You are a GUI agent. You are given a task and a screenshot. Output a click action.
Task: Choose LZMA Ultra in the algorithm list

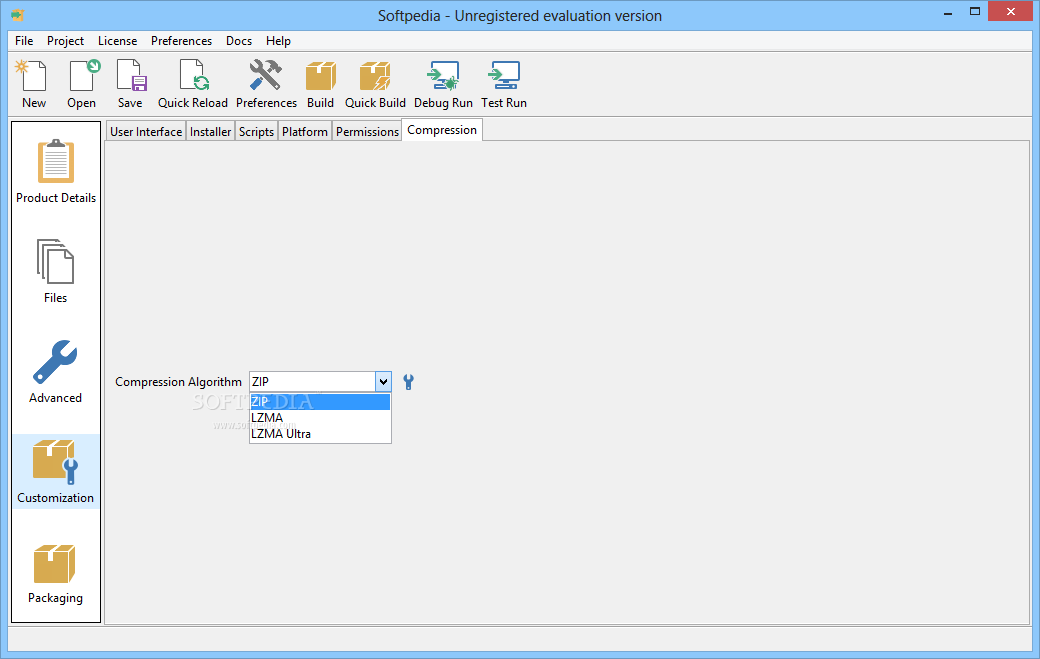(320, 434)
